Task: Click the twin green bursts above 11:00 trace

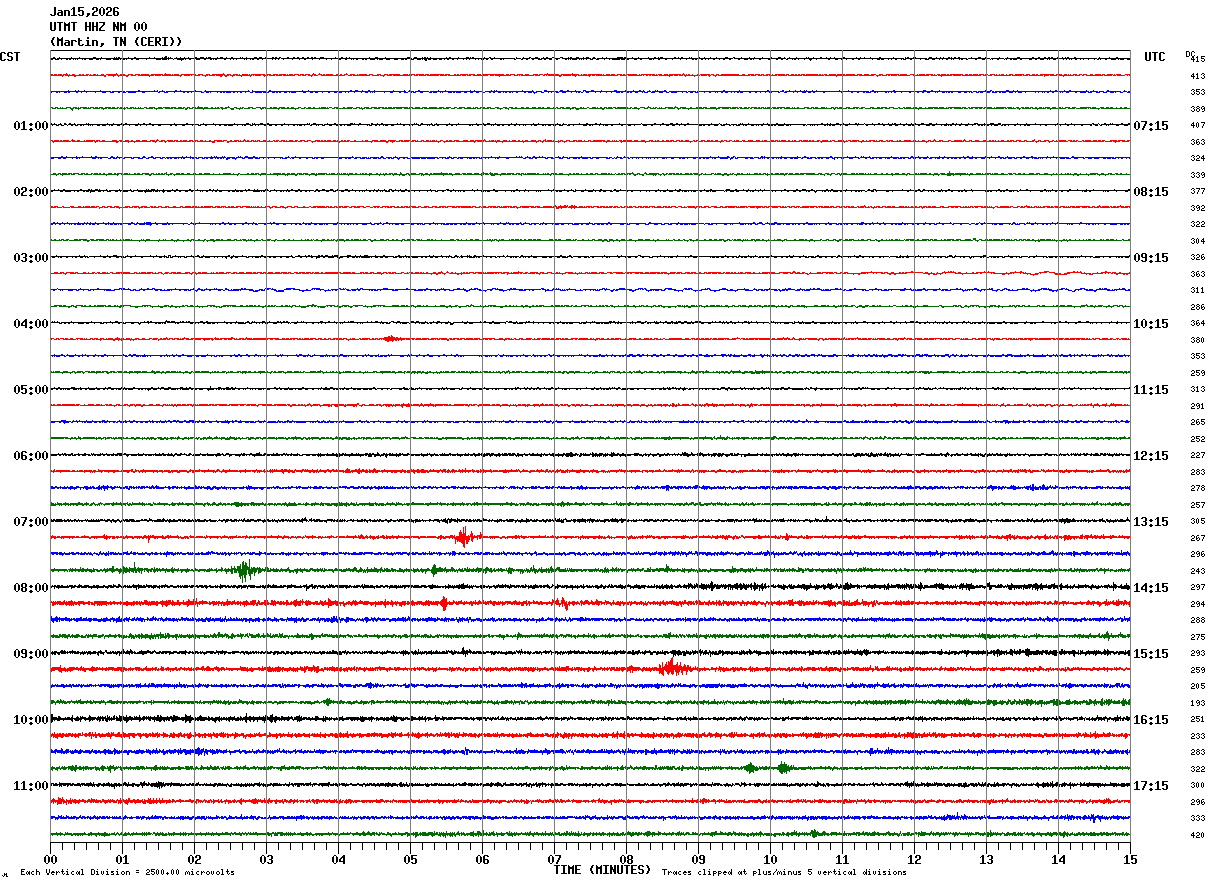Action: click(x=767, y=768)
